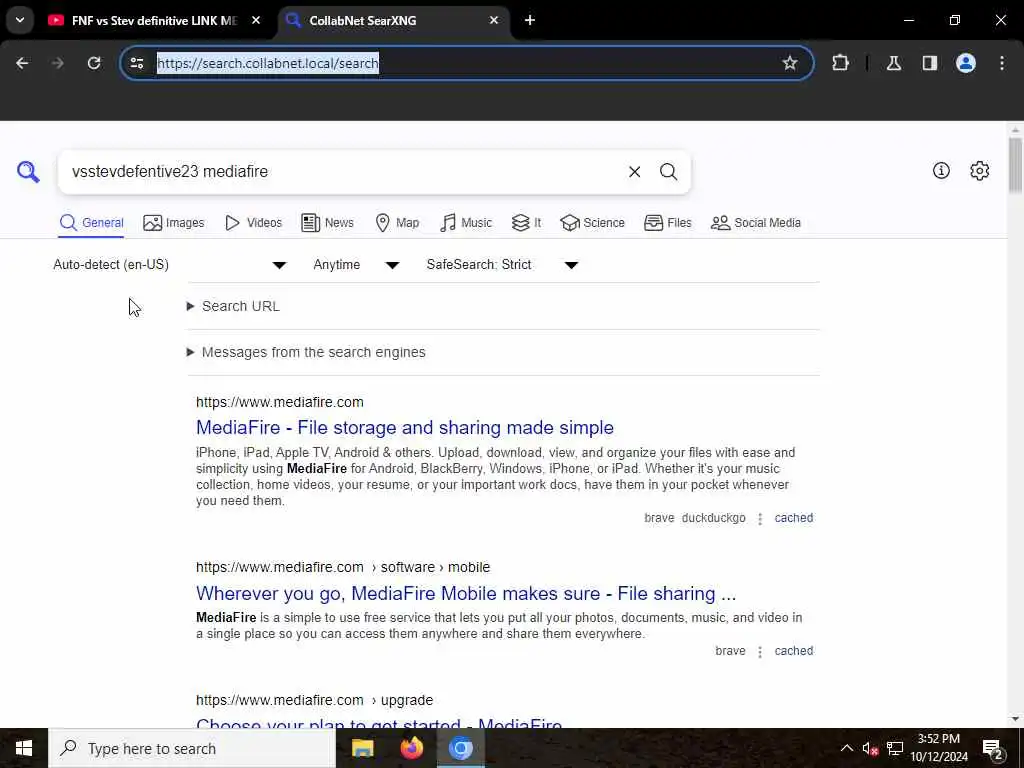The height and width of the screenshot is (768, 1024).
Task: Open the Auto-detect (en-US) language dropdown
Action: pyautogui.click(x=170, y=264)
